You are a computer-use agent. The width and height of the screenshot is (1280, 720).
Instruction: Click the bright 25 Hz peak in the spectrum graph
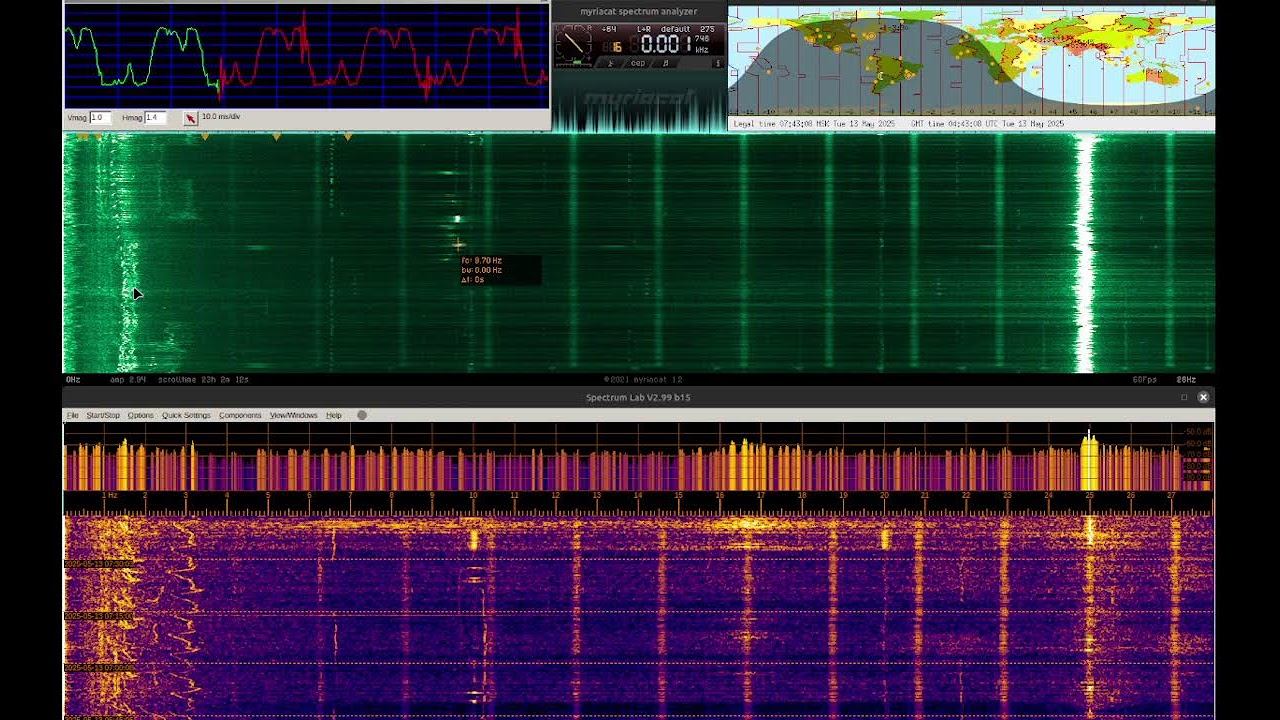coord(1089,462)
